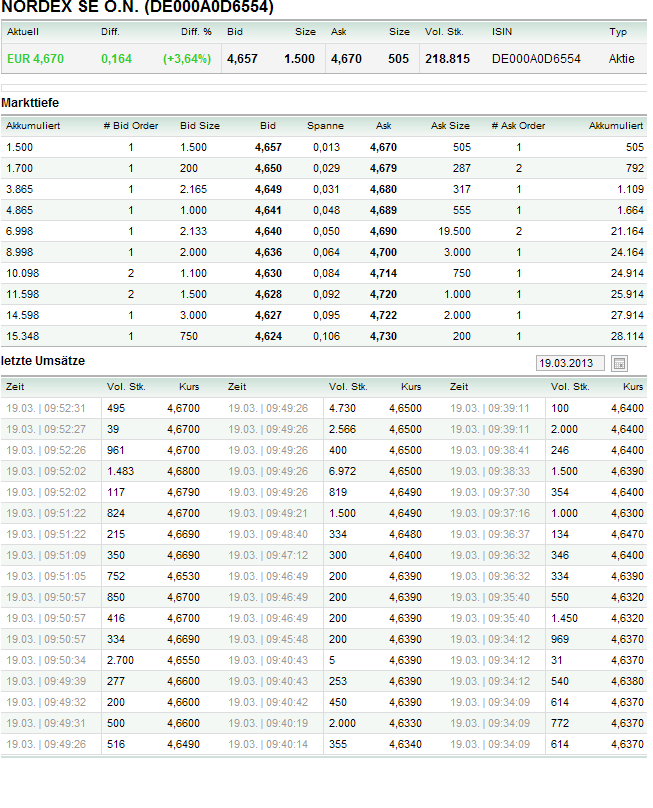This screenshot has height=808, width=653.
Task: Click the # Bid Order column header
Action: (131, 126)
